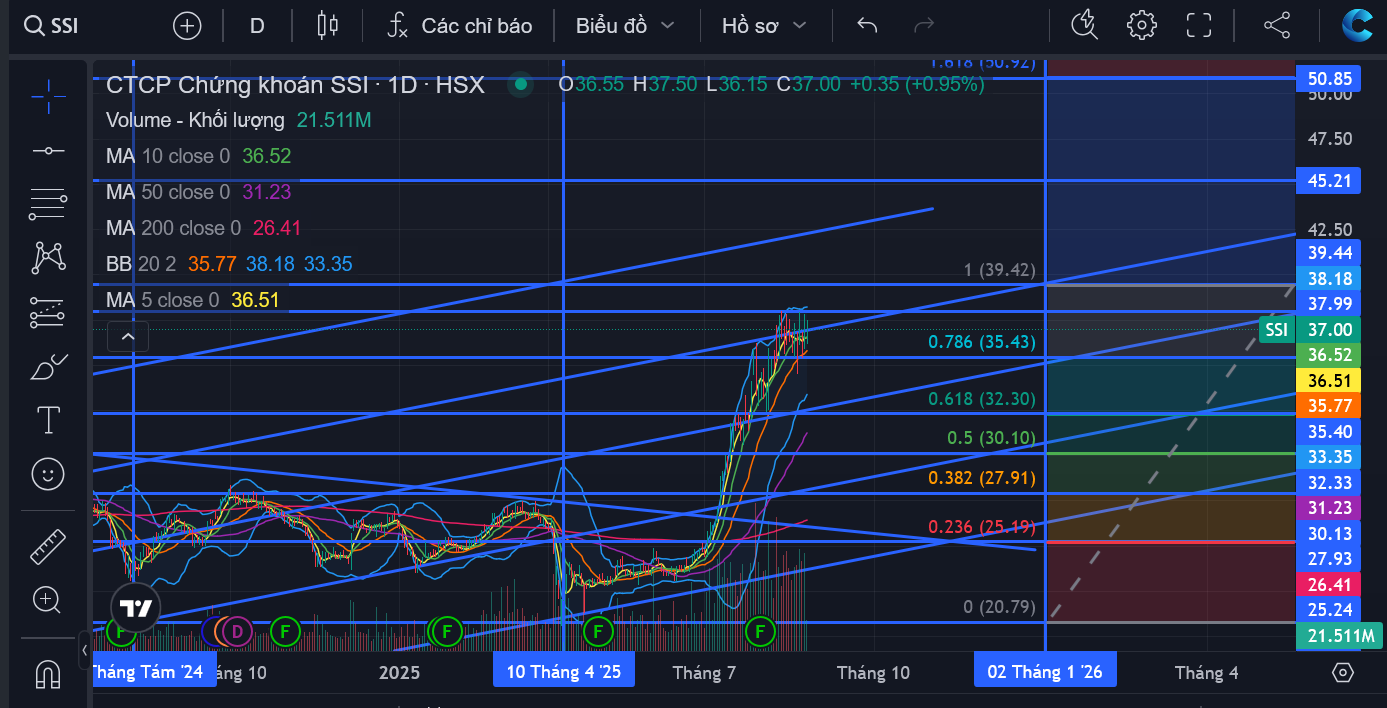
Task: Click the SSI 37.00 last price label
Action: tap(1309, 330)
